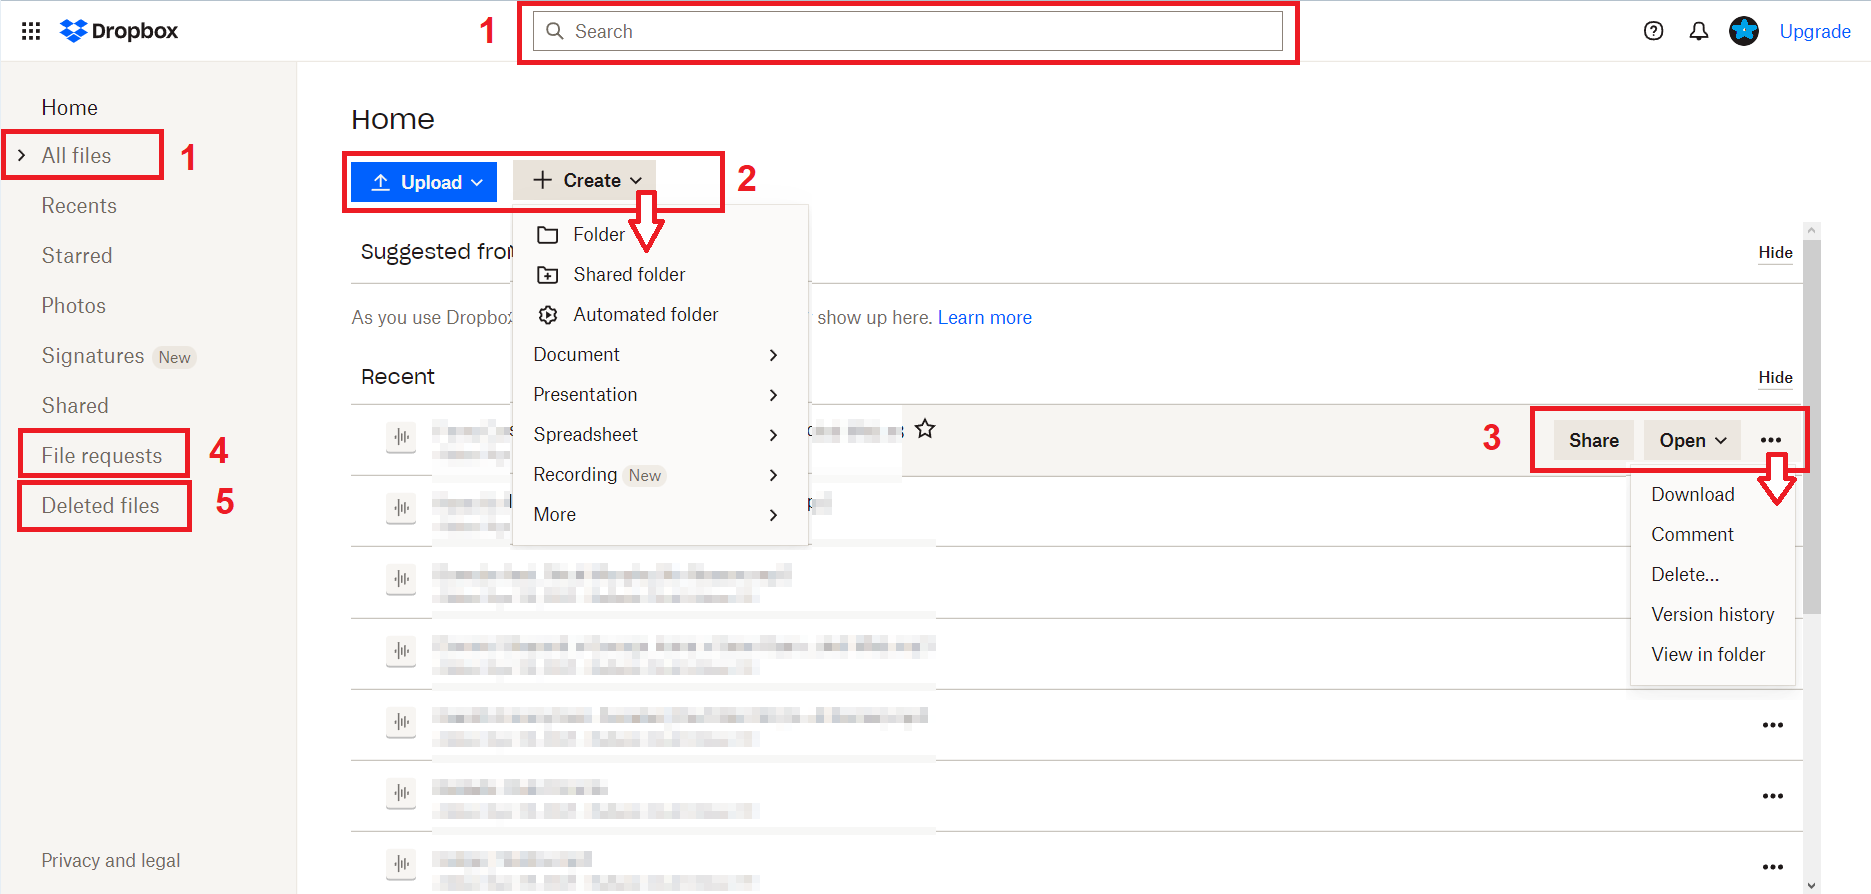Follow the Learn more link

click(984, 317)
